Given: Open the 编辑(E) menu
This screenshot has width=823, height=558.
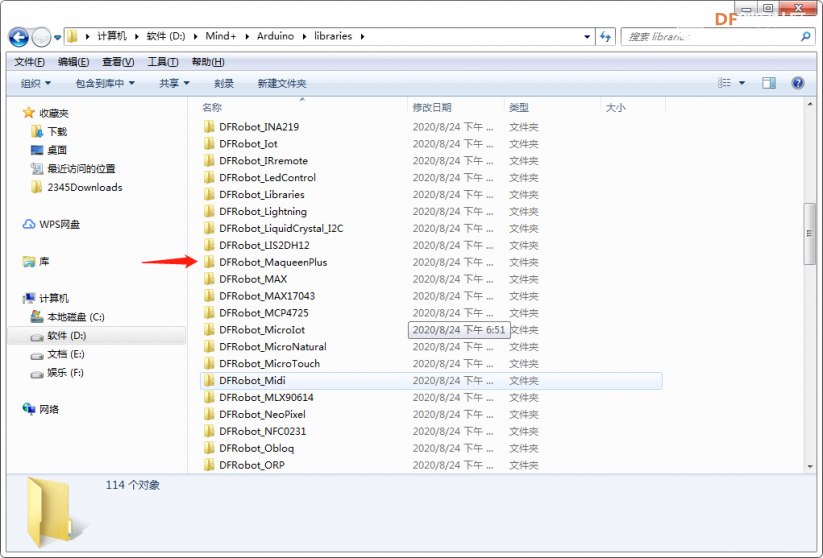Looking at the screenshot, I should [73, 62].
